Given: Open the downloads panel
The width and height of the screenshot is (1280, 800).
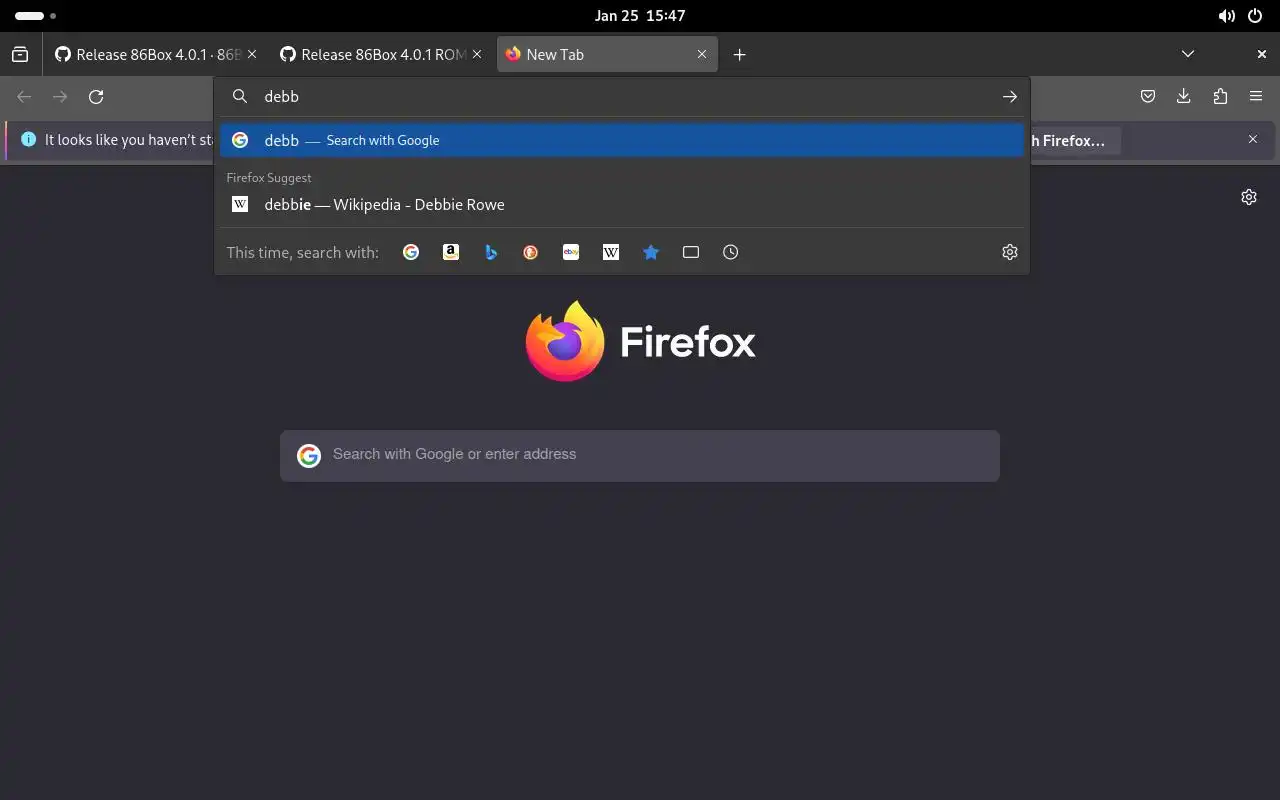Looking at the screenshot, I should pyautogui.click(x=1184, y=96).
